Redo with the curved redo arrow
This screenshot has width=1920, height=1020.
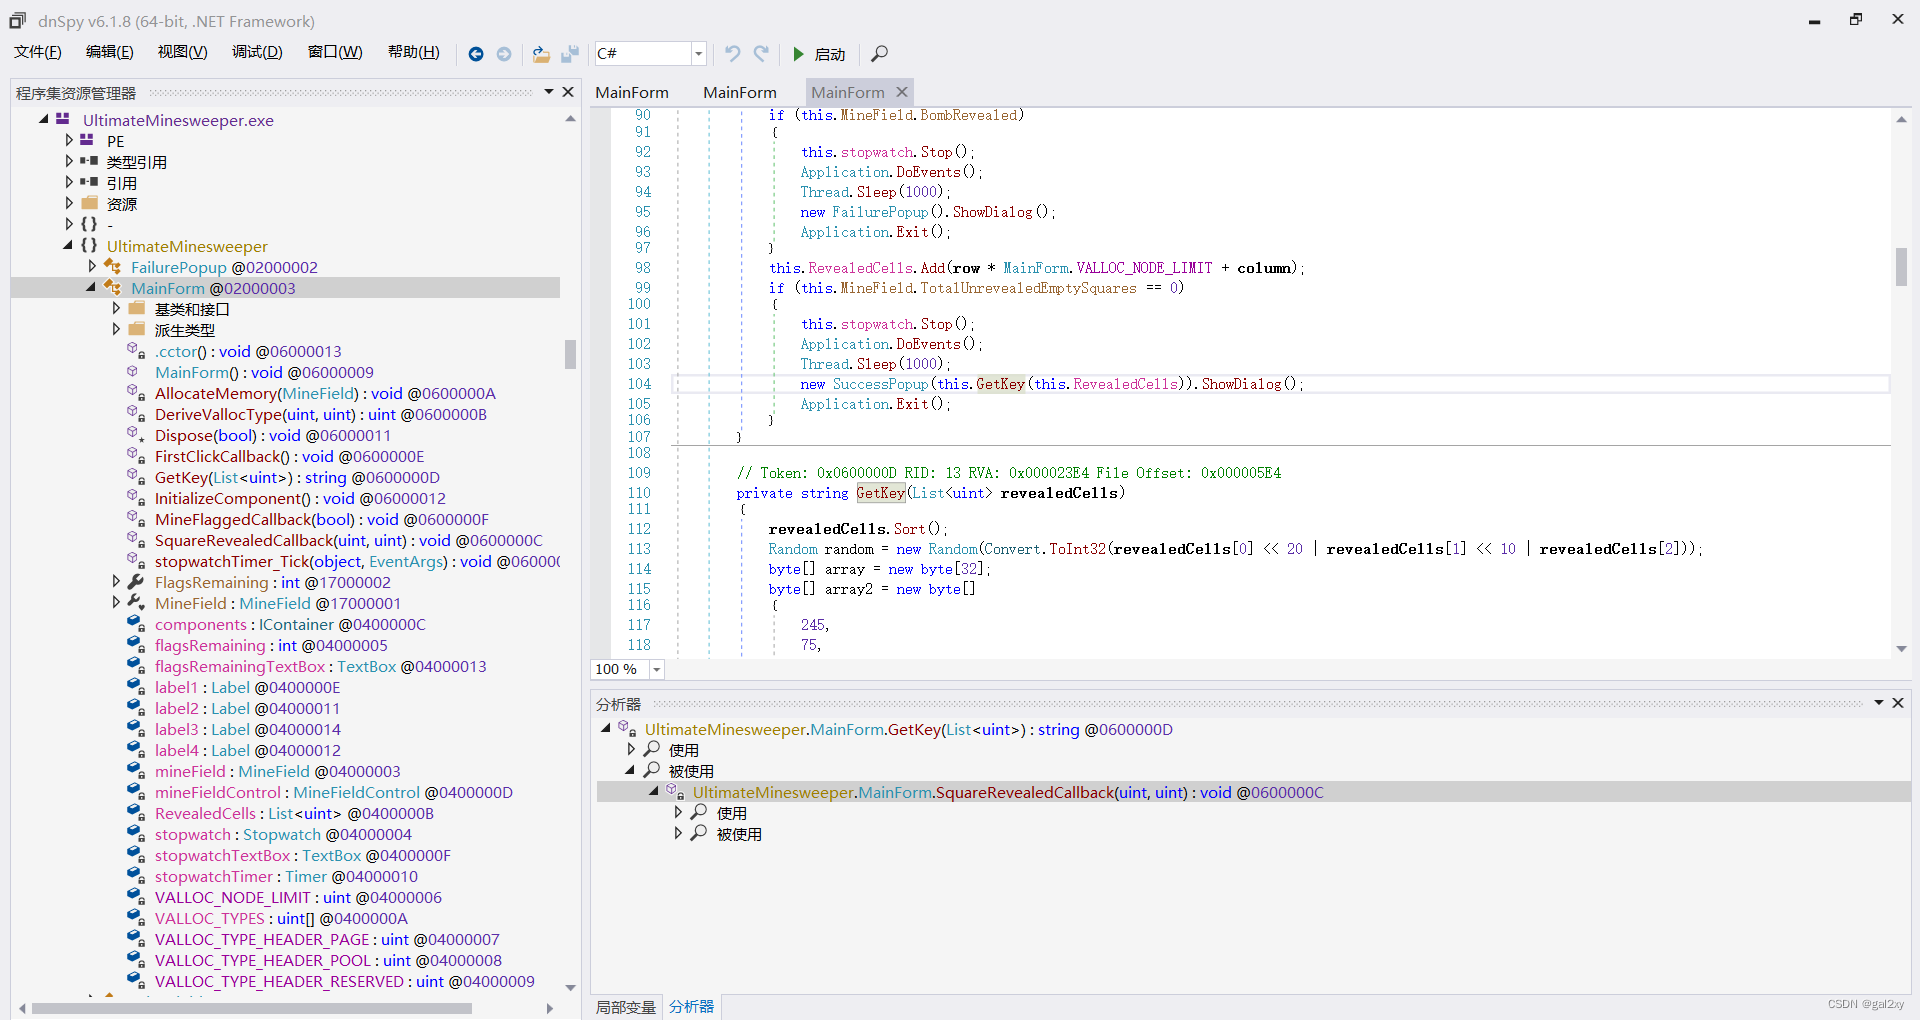click(761, 53)
